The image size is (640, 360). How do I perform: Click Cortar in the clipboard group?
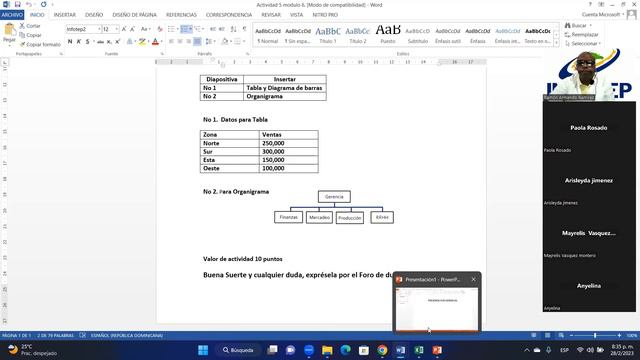point(29,26)
